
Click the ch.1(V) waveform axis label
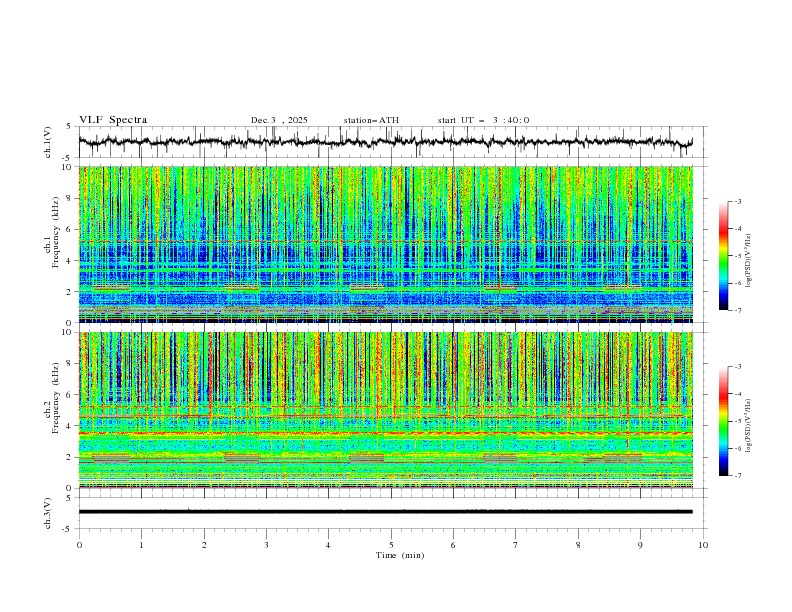point(49,142)
